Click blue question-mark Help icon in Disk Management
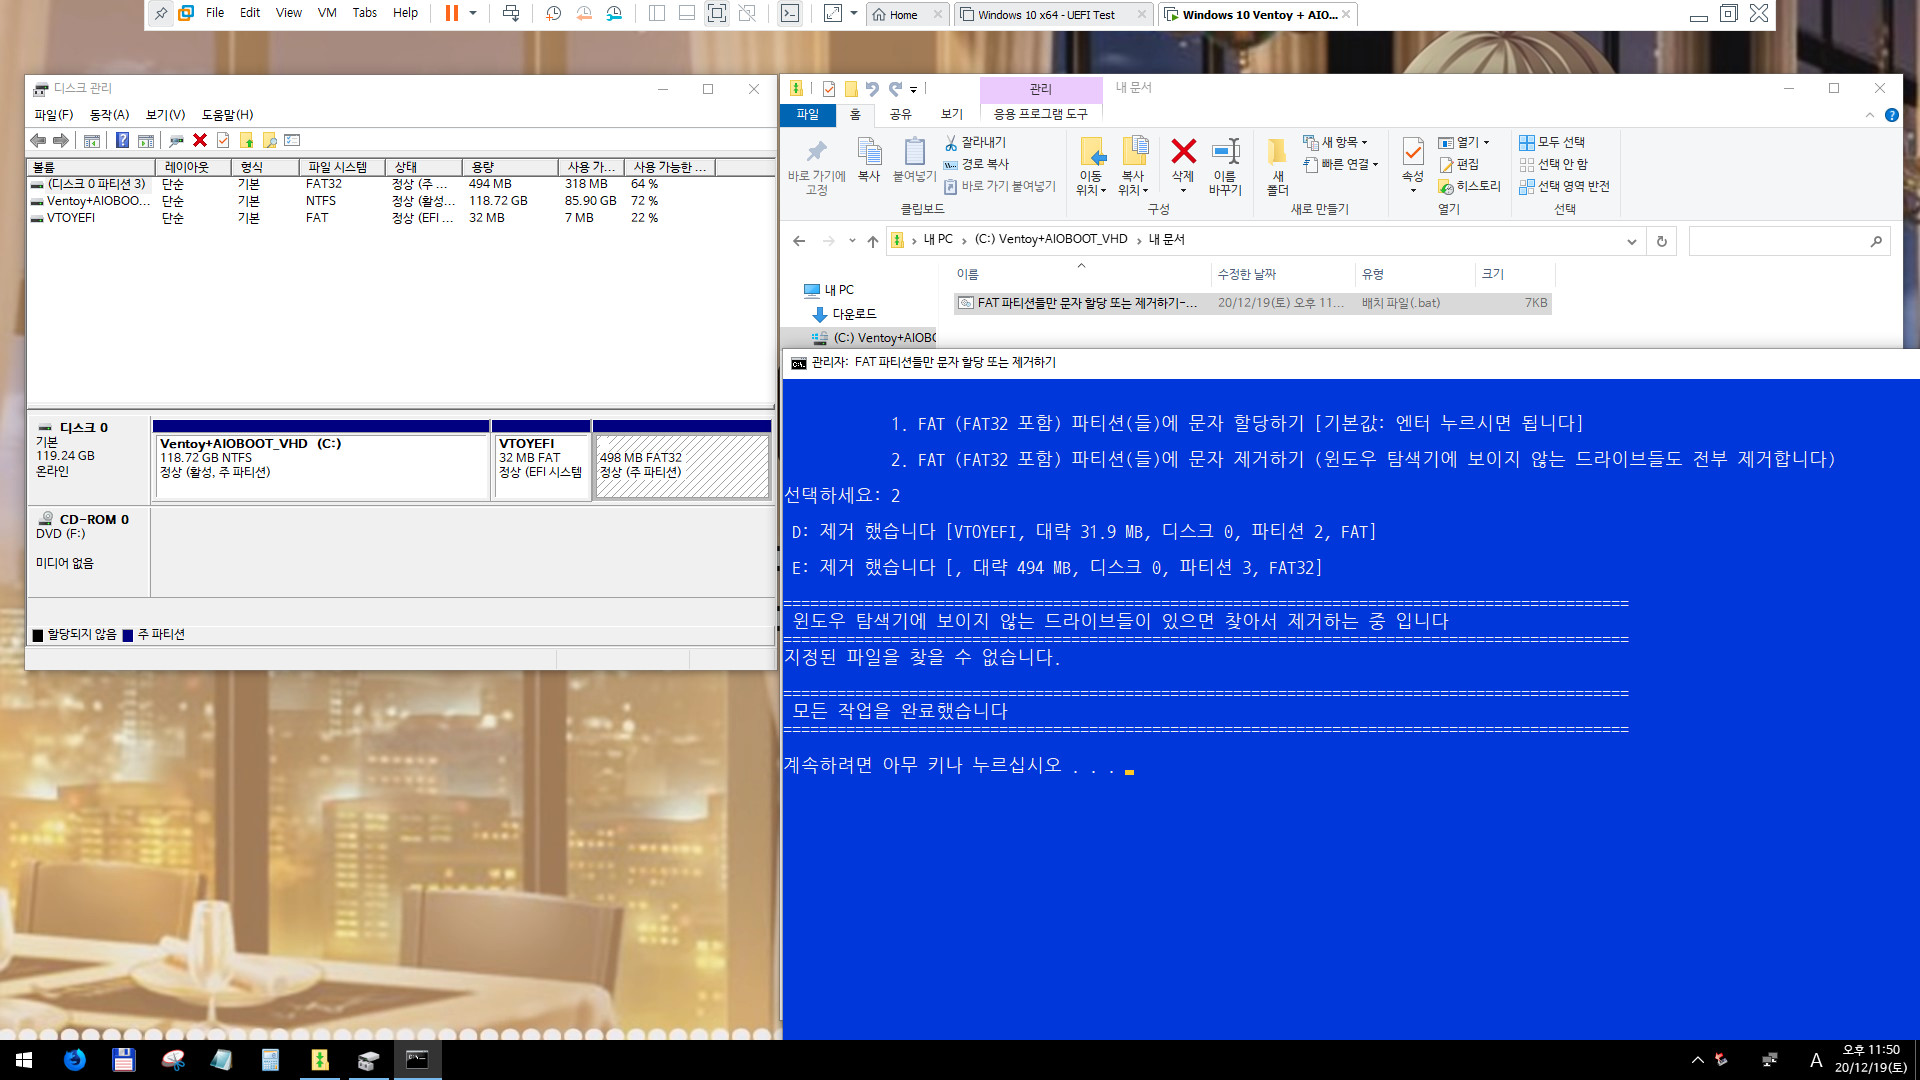Image resolution: width=1920 pixels, height=1080 pixels. 122,140
